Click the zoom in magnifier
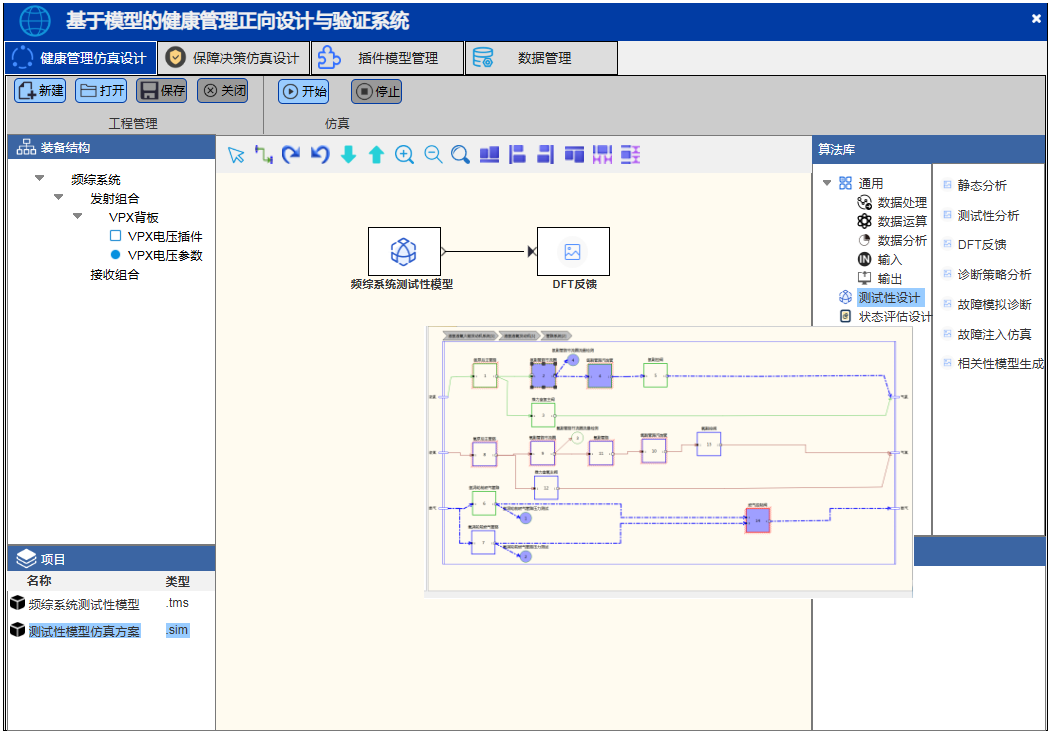Image resolution: width=1052 pixels, height=734 pixels. coord(404,155)
